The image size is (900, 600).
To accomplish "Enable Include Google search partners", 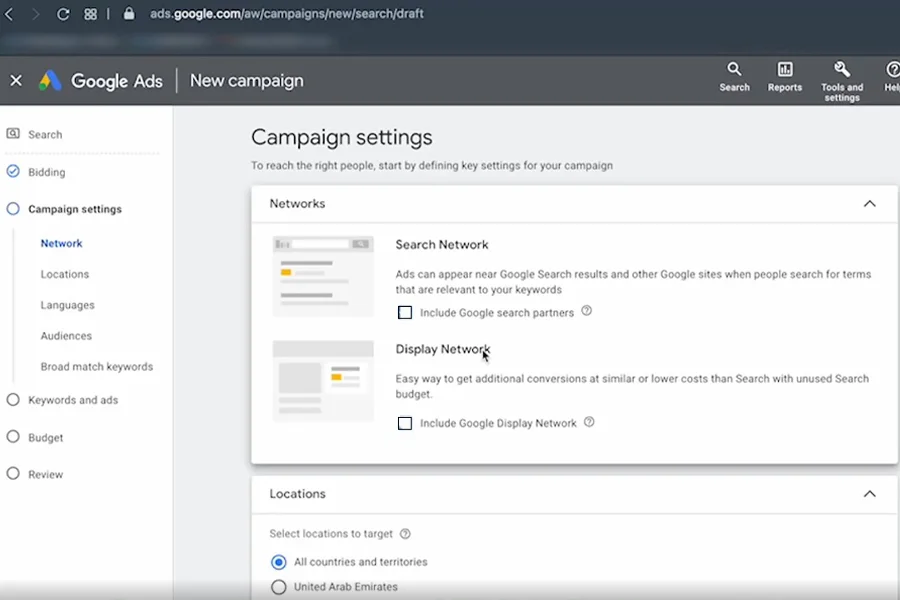I will [405, 312].
